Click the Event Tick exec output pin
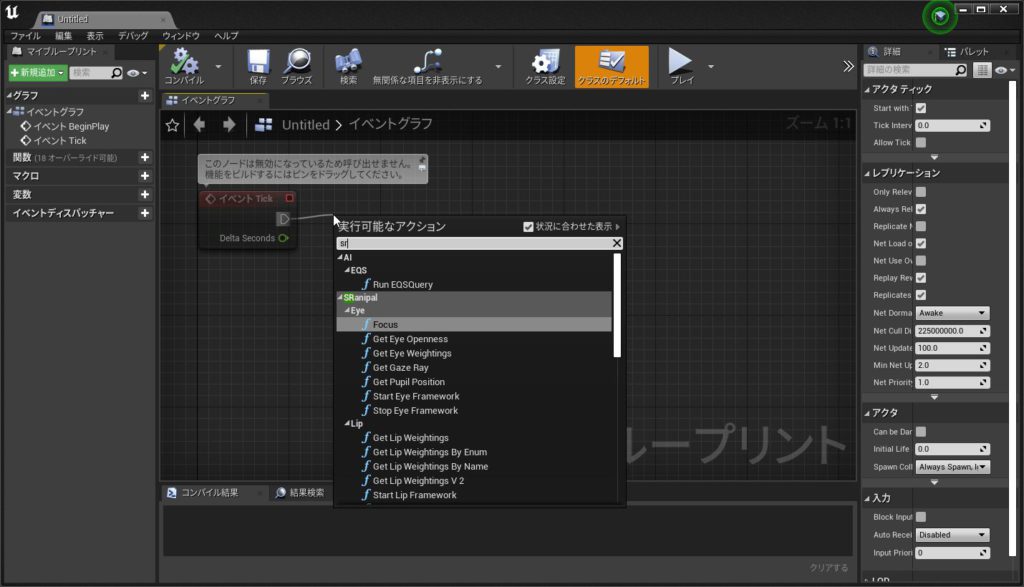Image resolution: width=1024 pixels, height=587 pixels. [283, 219]
